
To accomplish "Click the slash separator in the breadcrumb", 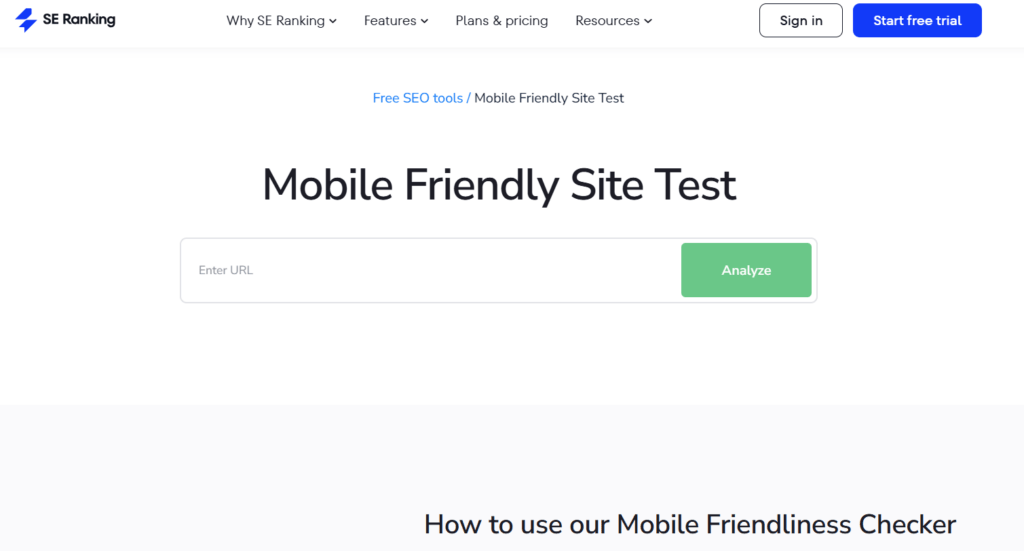I will click(468, 98).
